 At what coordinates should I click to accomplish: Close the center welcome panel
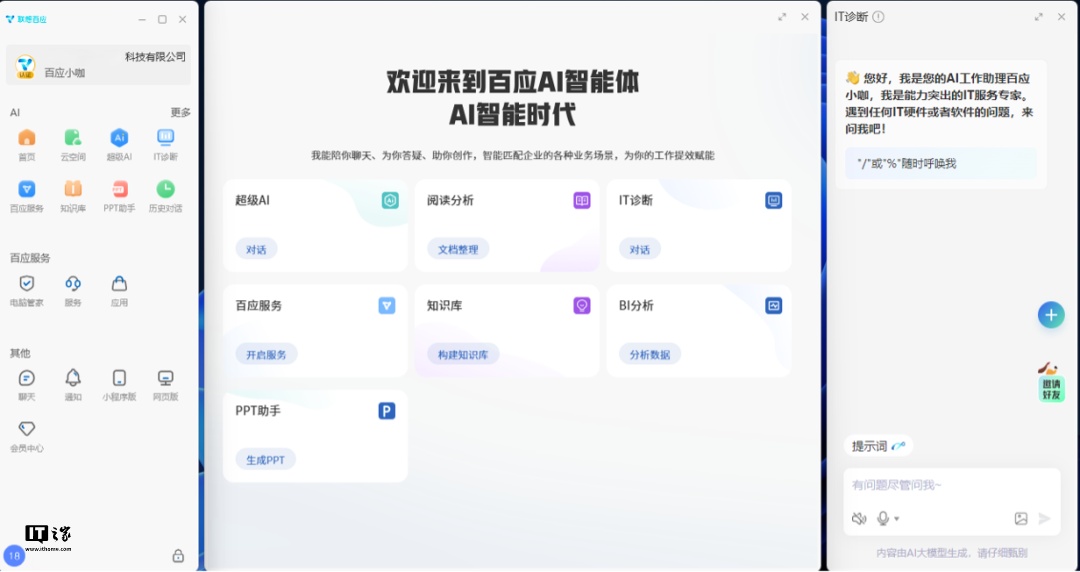click(804, 17)
